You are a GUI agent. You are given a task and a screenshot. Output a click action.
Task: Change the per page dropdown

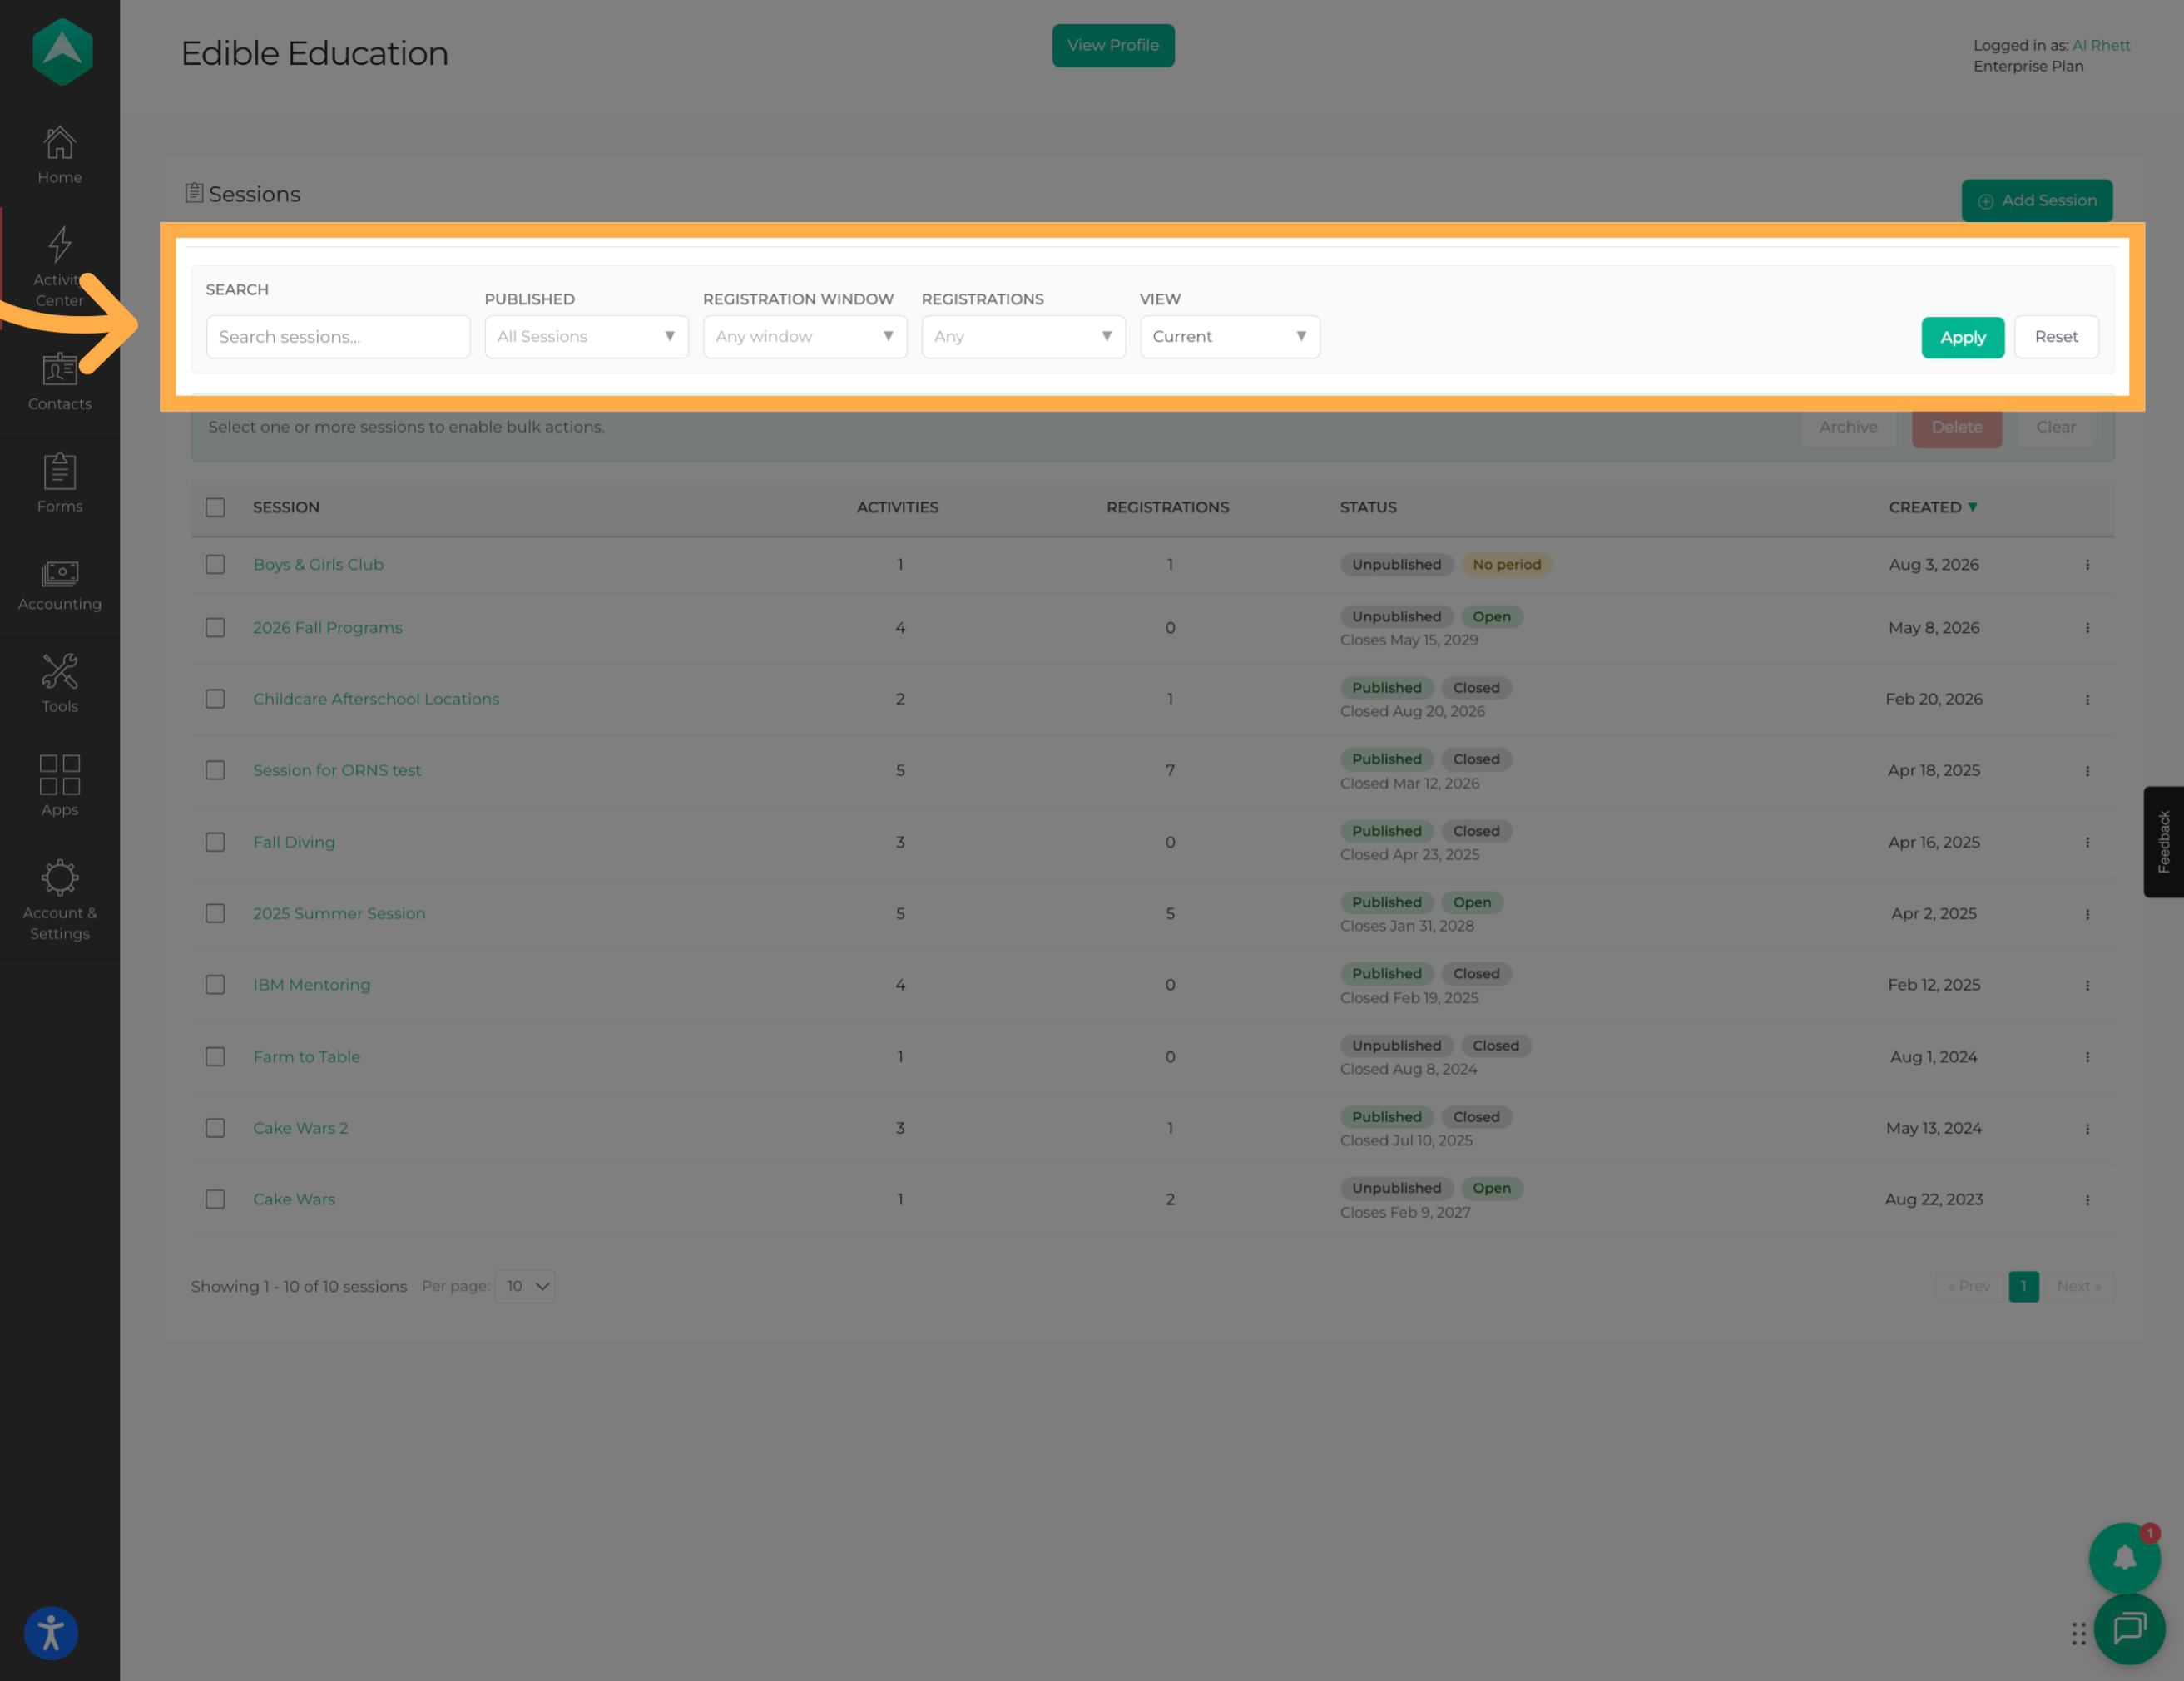click(525, 1286)
